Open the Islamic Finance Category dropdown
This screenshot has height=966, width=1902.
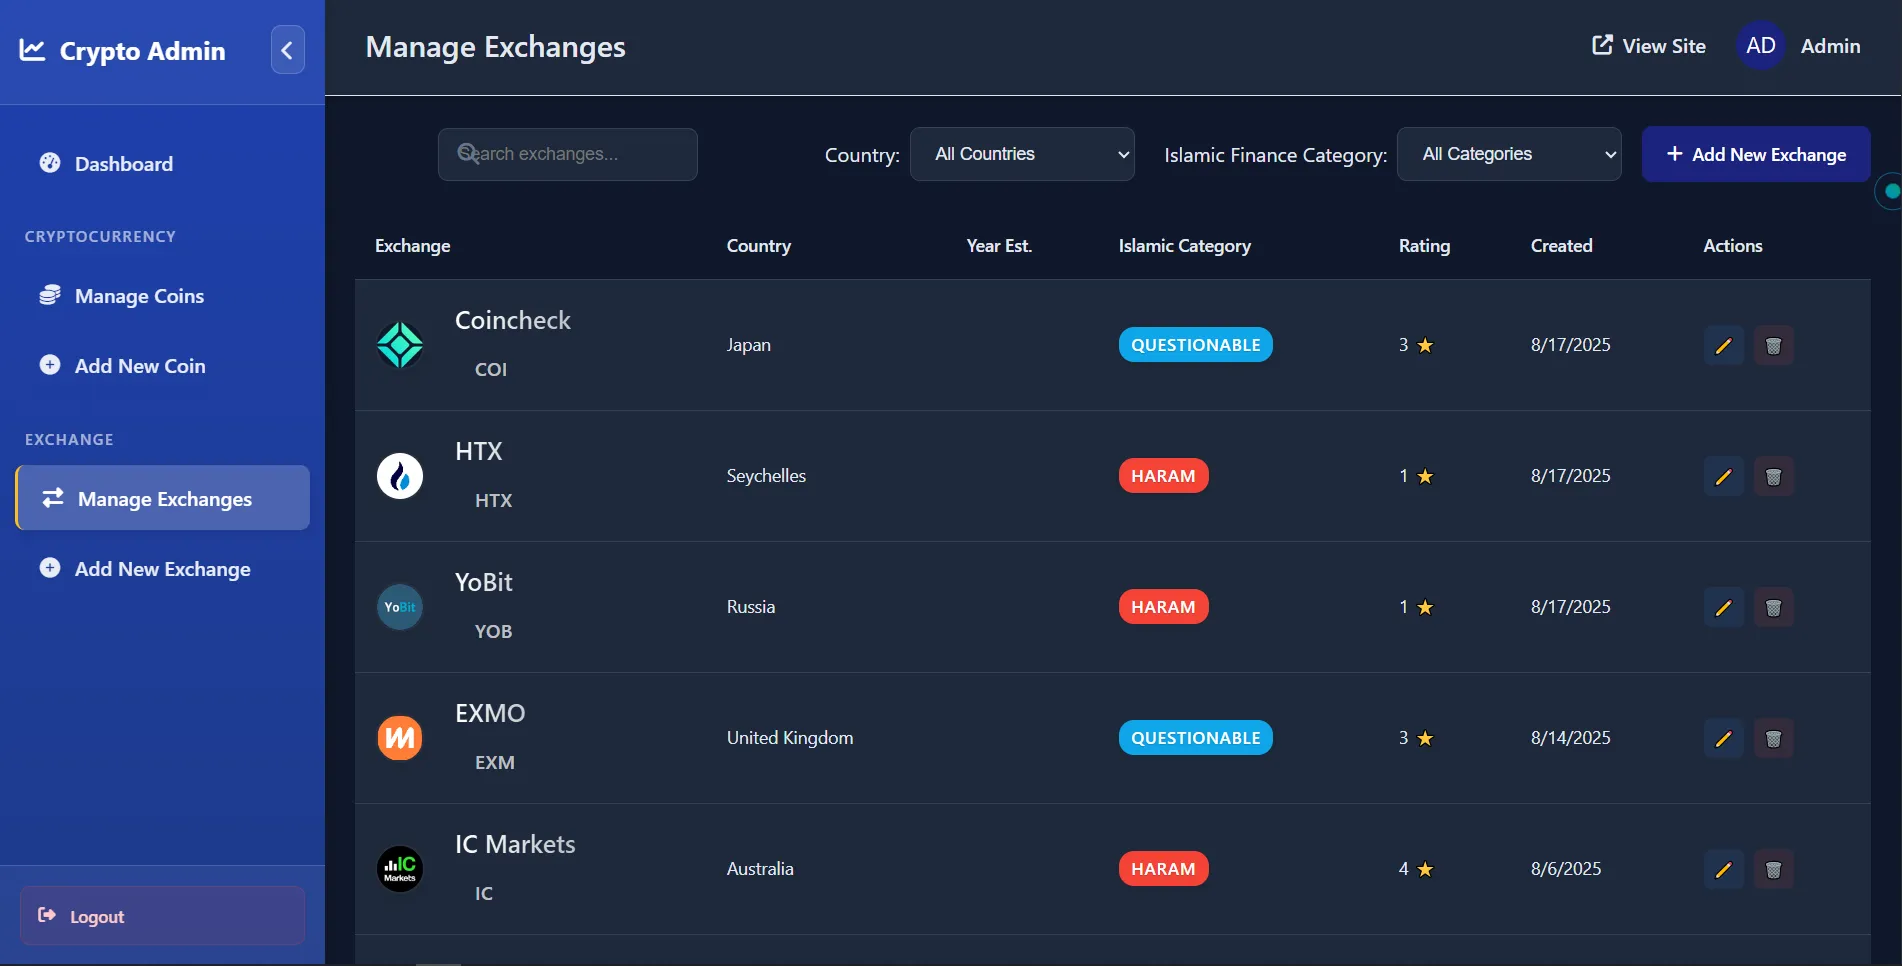1509,154
